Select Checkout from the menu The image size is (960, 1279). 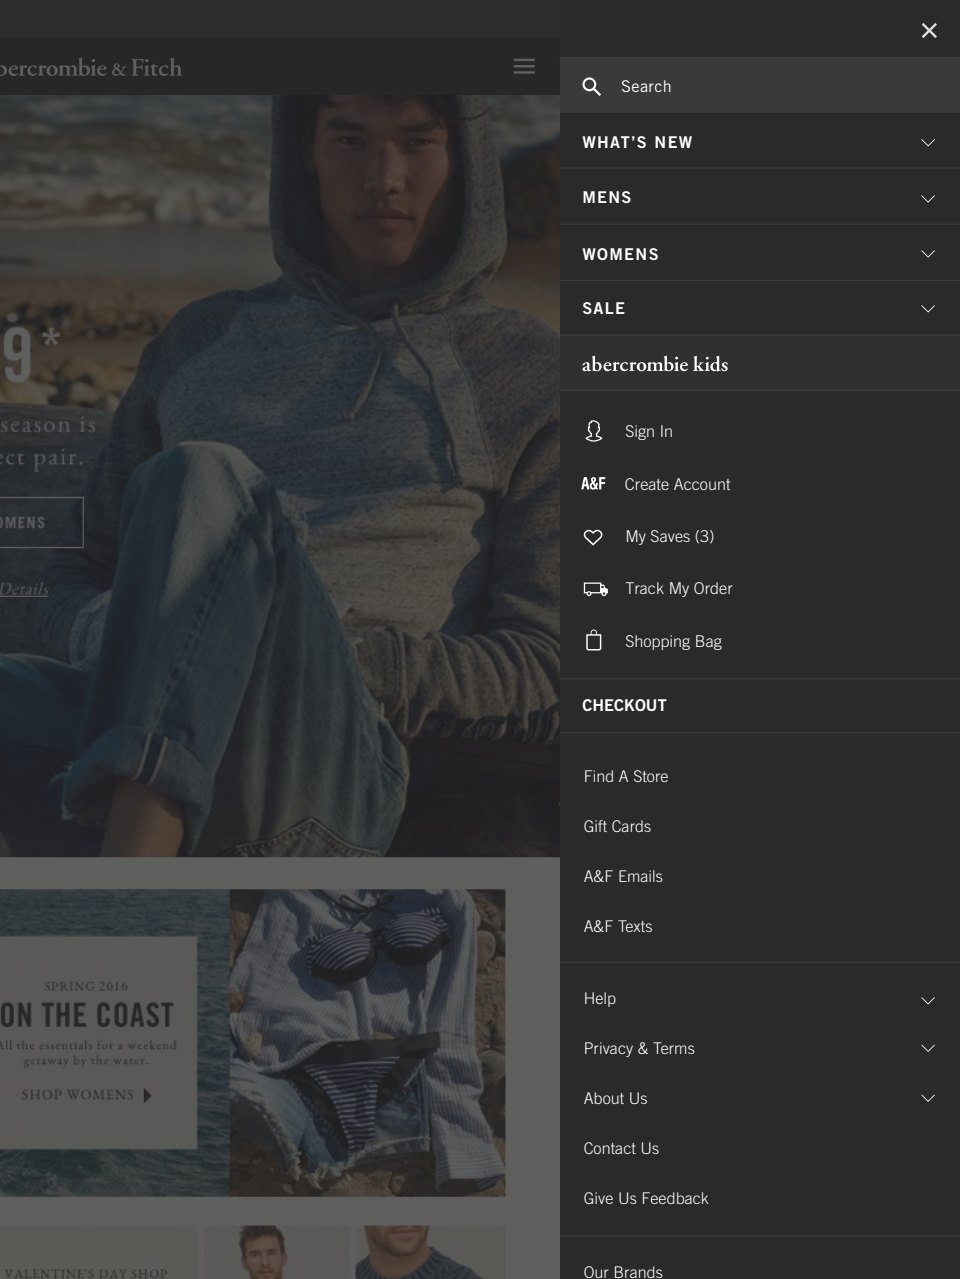[x=624, y=705]
